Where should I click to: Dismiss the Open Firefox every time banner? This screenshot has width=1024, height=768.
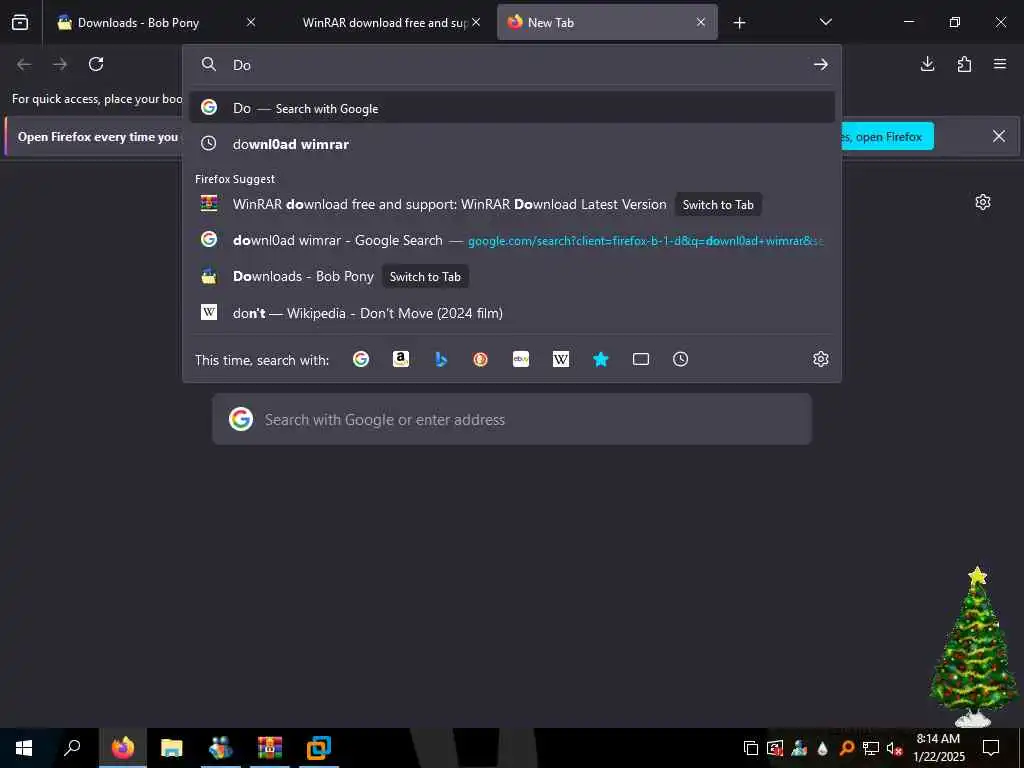pos(999,136)
